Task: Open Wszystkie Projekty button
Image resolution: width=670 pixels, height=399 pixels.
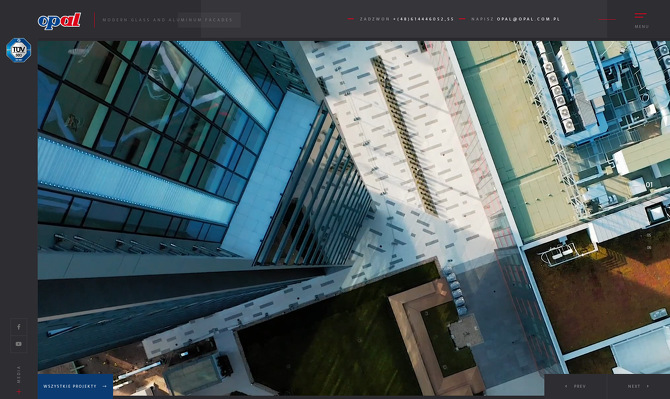Action: click(x=75, y=386)
